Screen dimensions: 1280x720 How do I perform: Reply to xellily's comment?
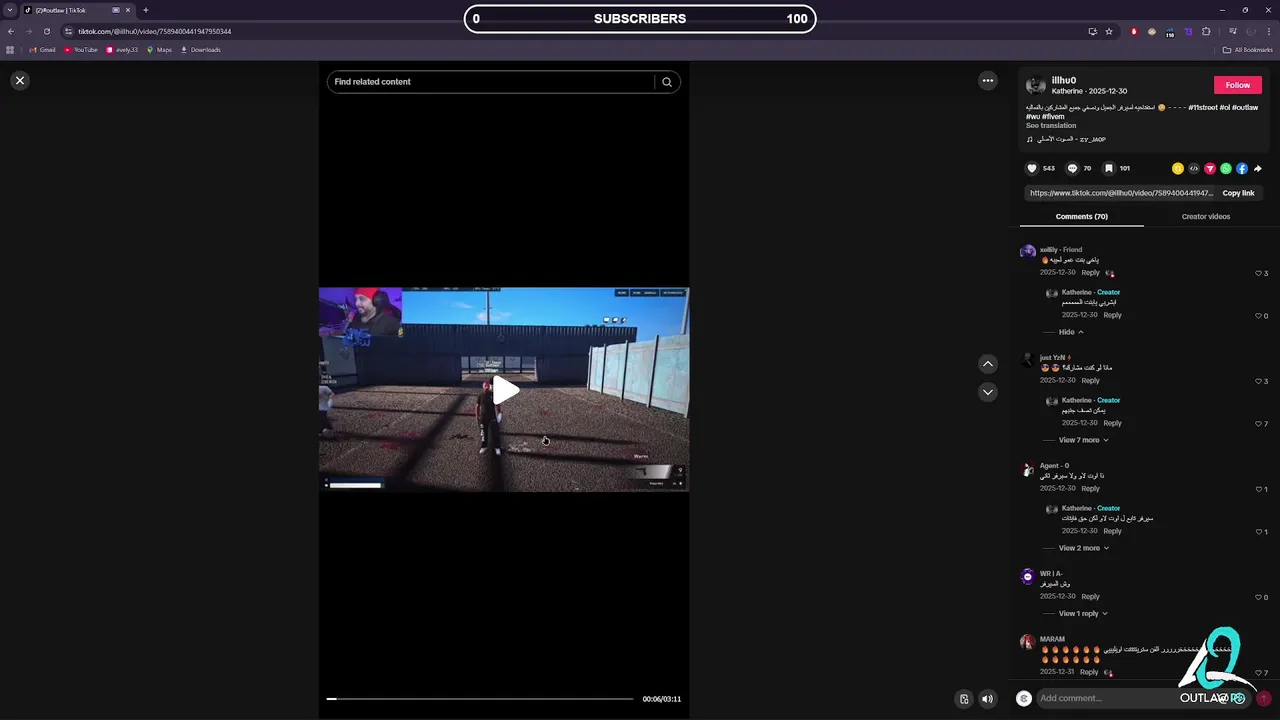tap(1090, 273)
